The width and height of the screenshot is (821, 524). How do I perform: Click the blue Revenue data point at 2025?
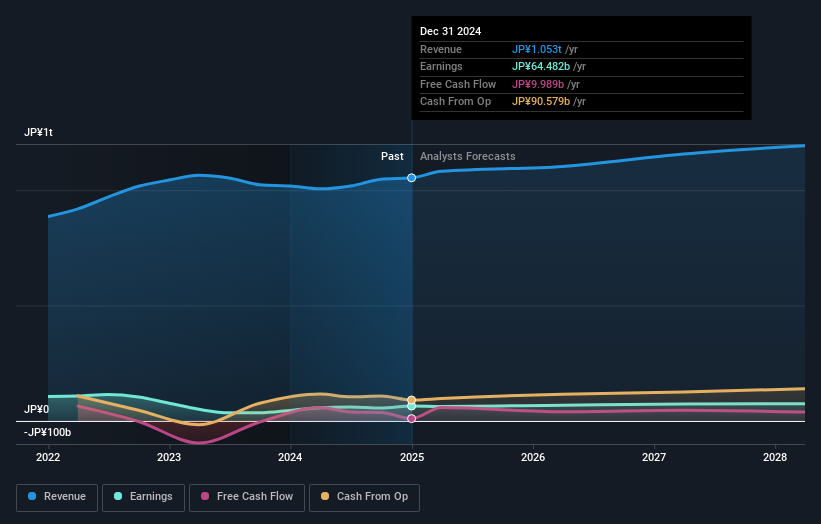pyautogui.click(x=412, y=178)
